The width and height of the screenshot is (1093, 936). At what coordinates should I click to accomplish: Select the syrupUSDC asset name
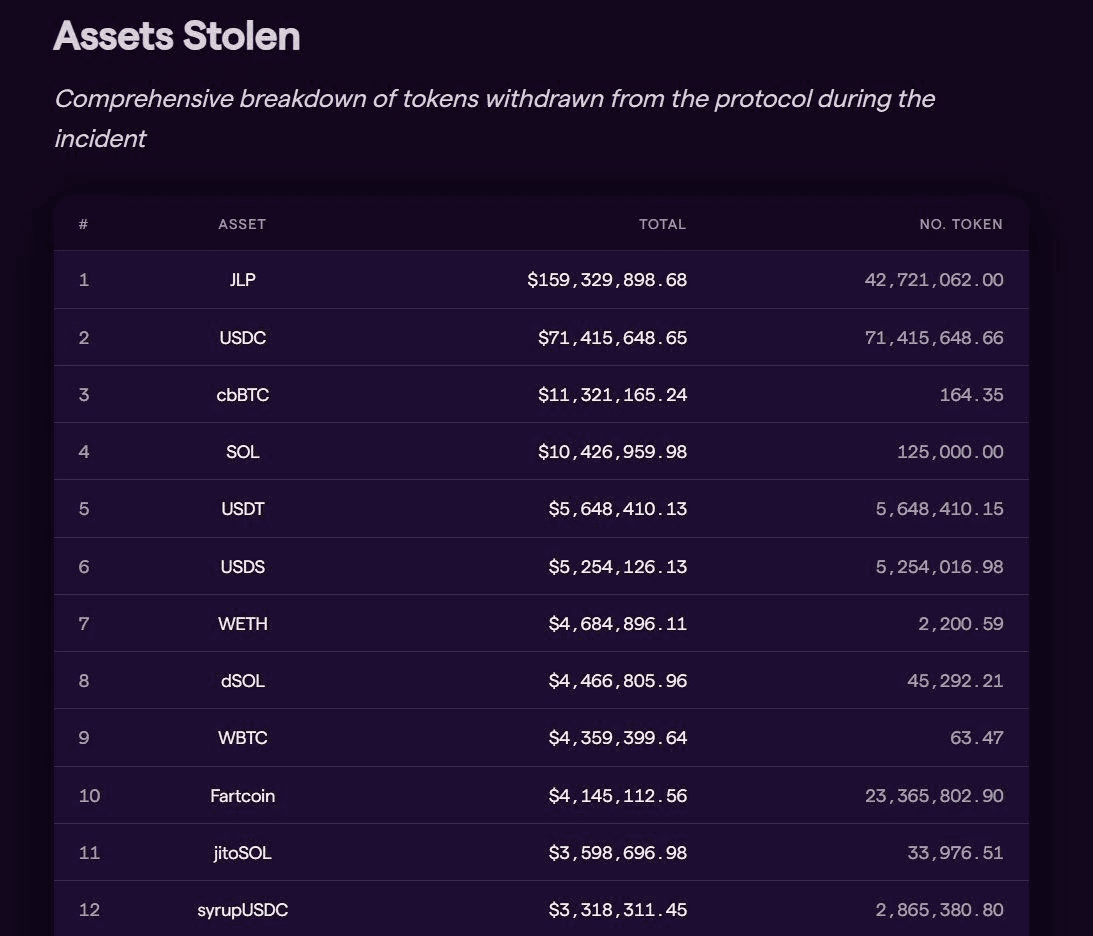click(243, 910)
